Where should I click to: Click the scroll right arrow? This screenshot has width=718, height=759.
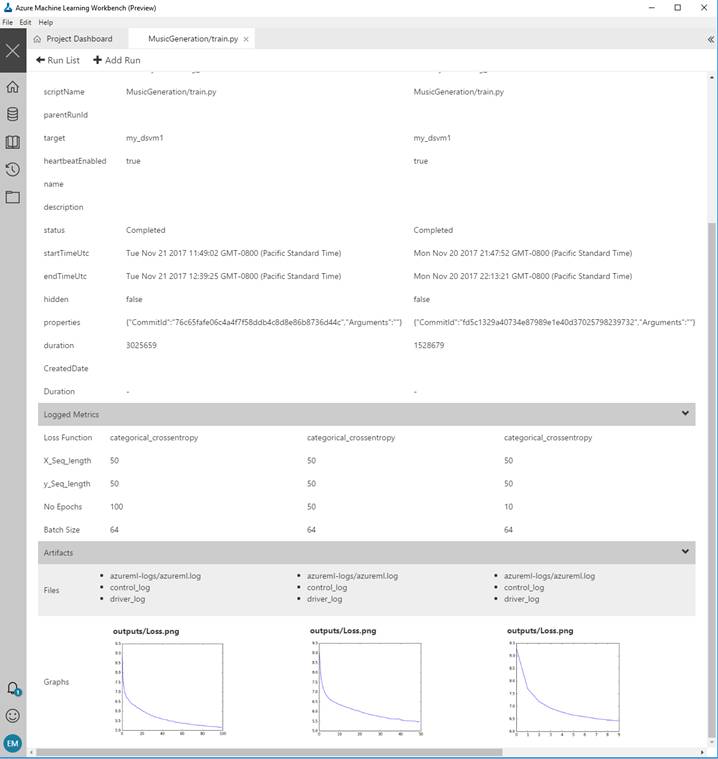[702, 752]
